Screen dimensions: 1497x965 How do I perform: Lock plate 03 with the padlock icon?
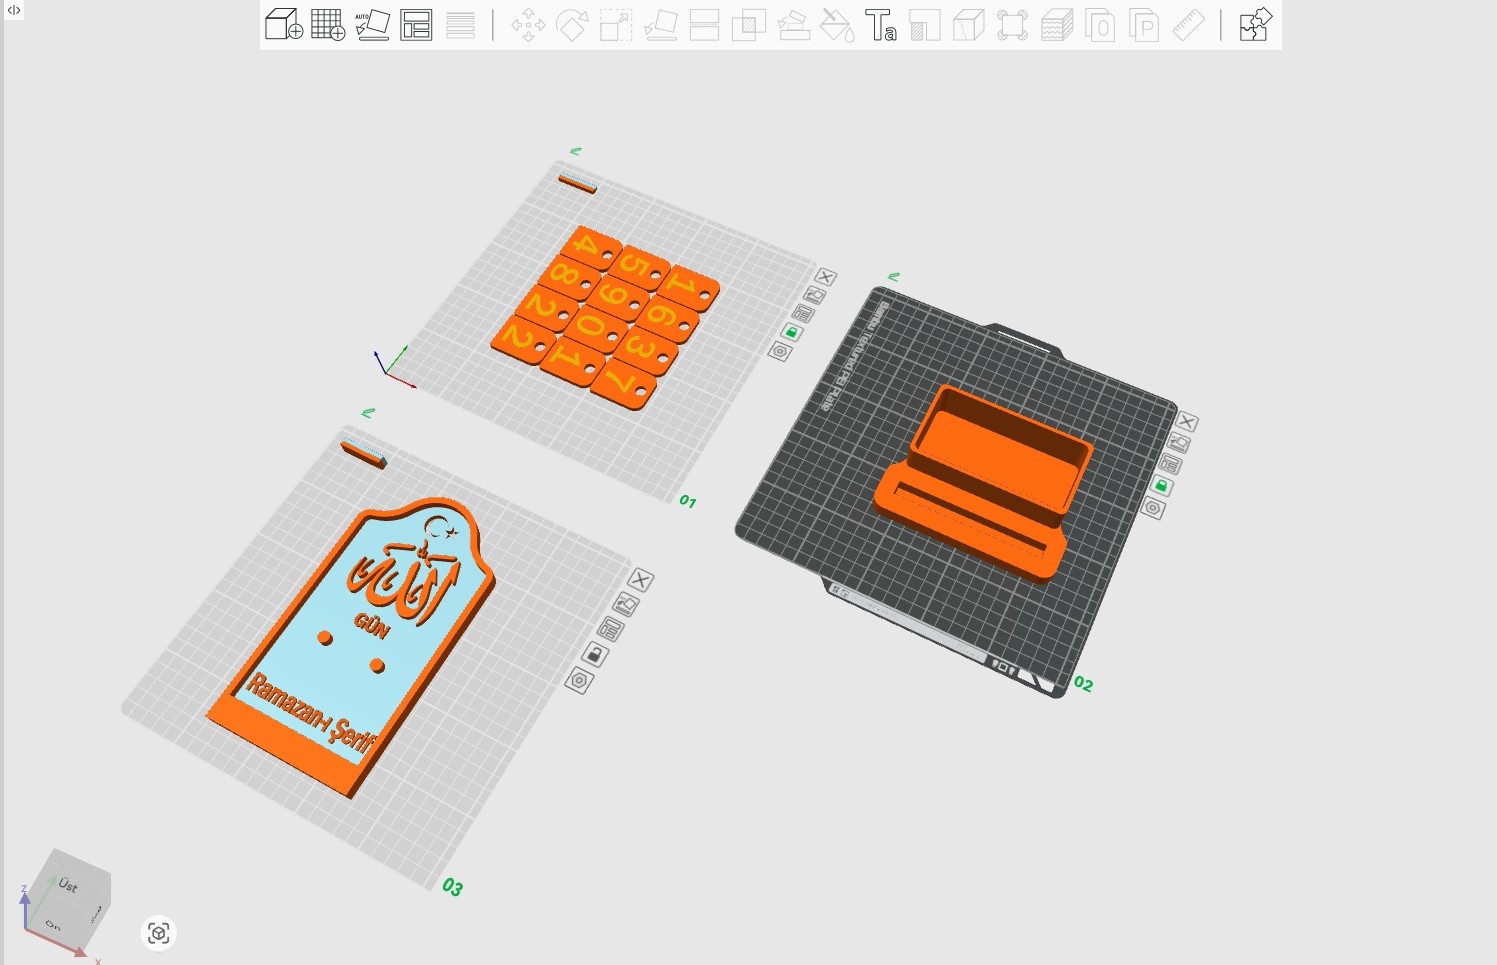pos(594,655)
